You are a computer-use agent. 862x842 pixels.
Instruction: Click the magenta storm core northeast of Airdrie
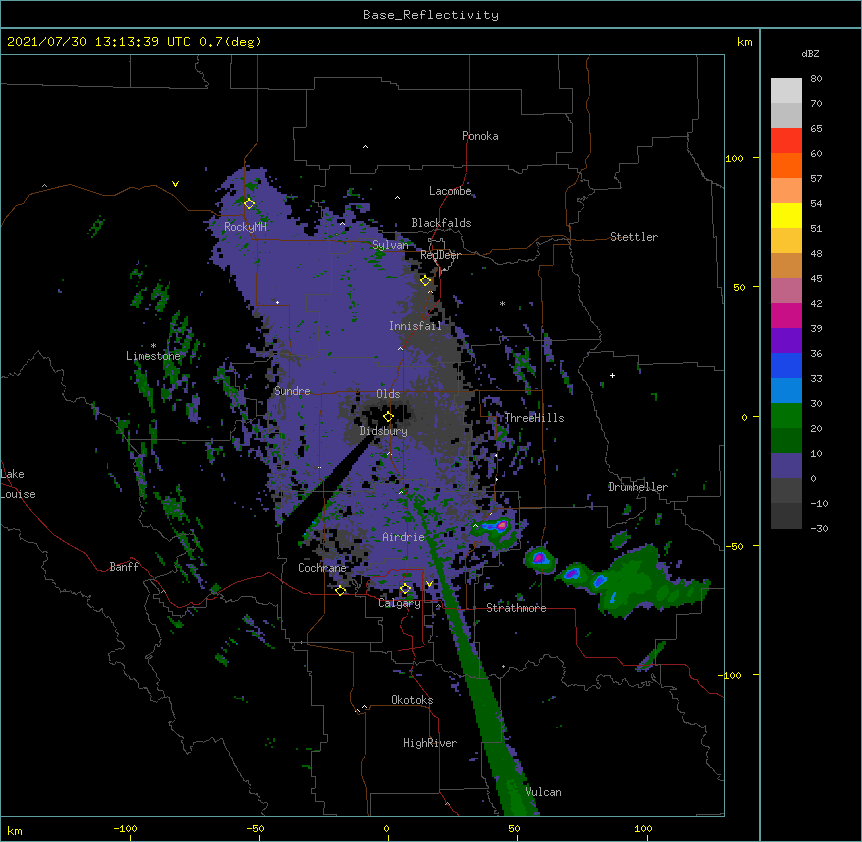(x=501, y=525)
